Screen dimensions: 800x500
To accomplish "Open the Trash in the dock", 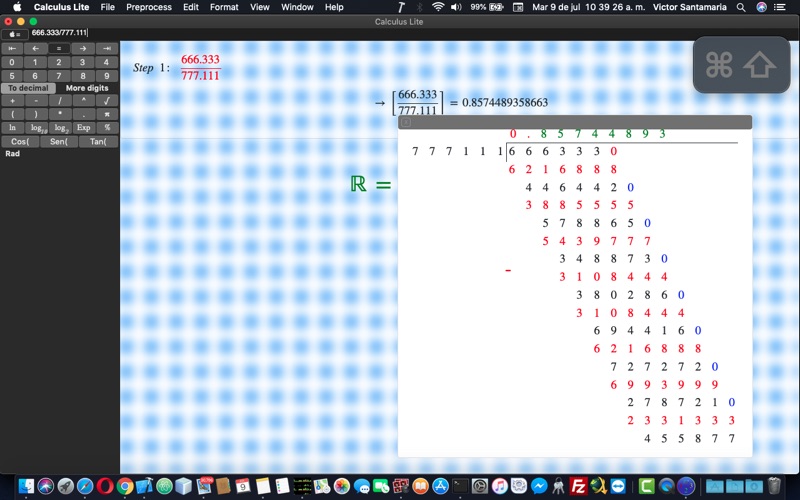I will click(x=774, y=486).
